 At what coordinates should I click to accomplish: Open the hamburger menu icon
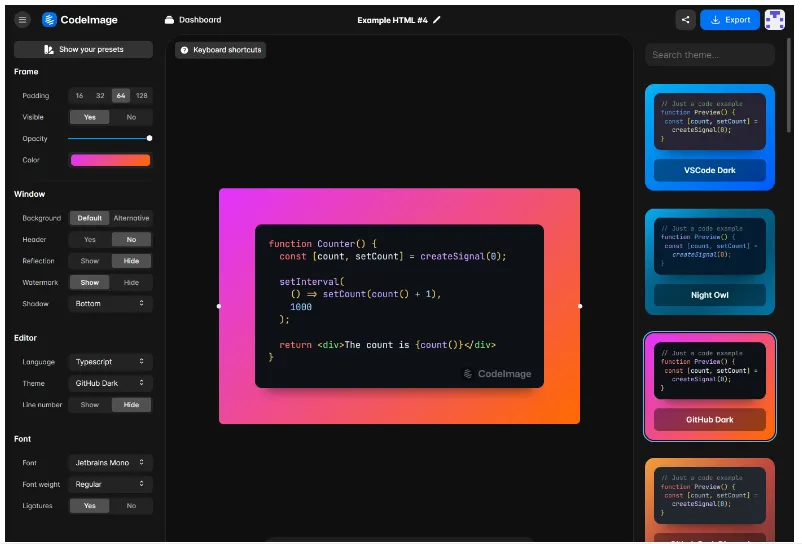[22, 19]
